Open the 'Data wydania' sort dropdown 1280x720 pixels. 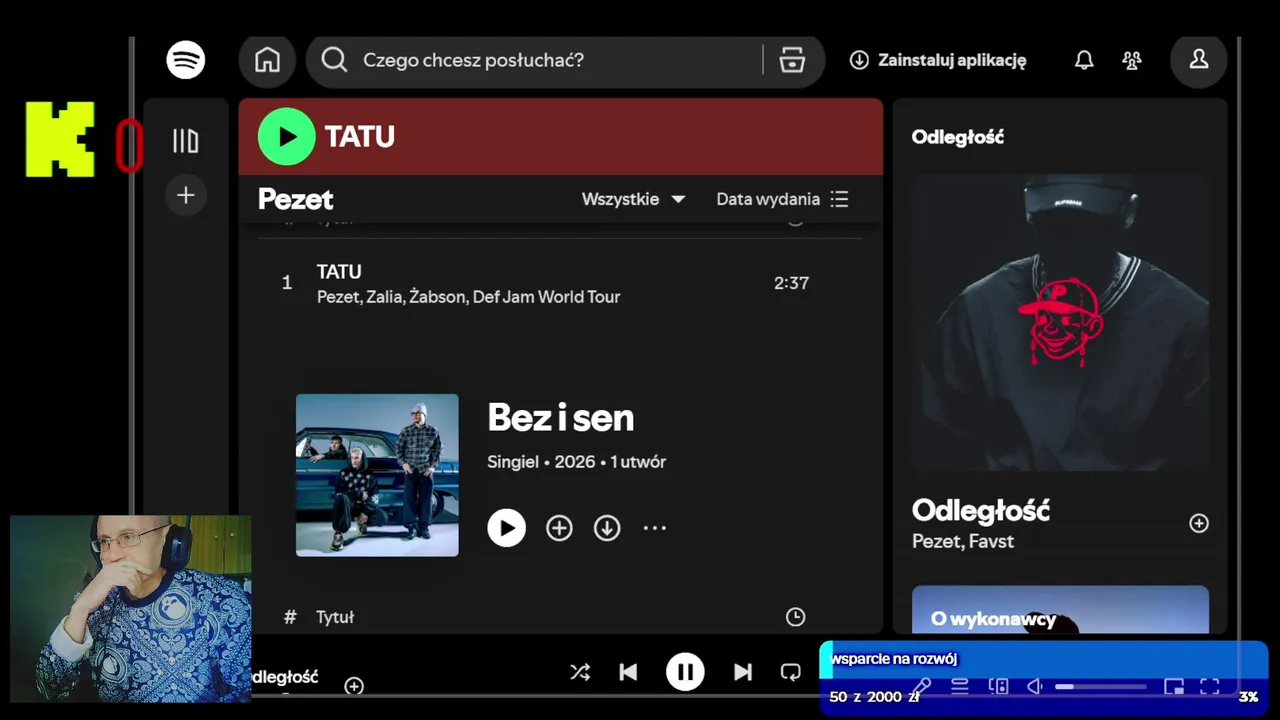pyautogui.click(x=782, y=199)
